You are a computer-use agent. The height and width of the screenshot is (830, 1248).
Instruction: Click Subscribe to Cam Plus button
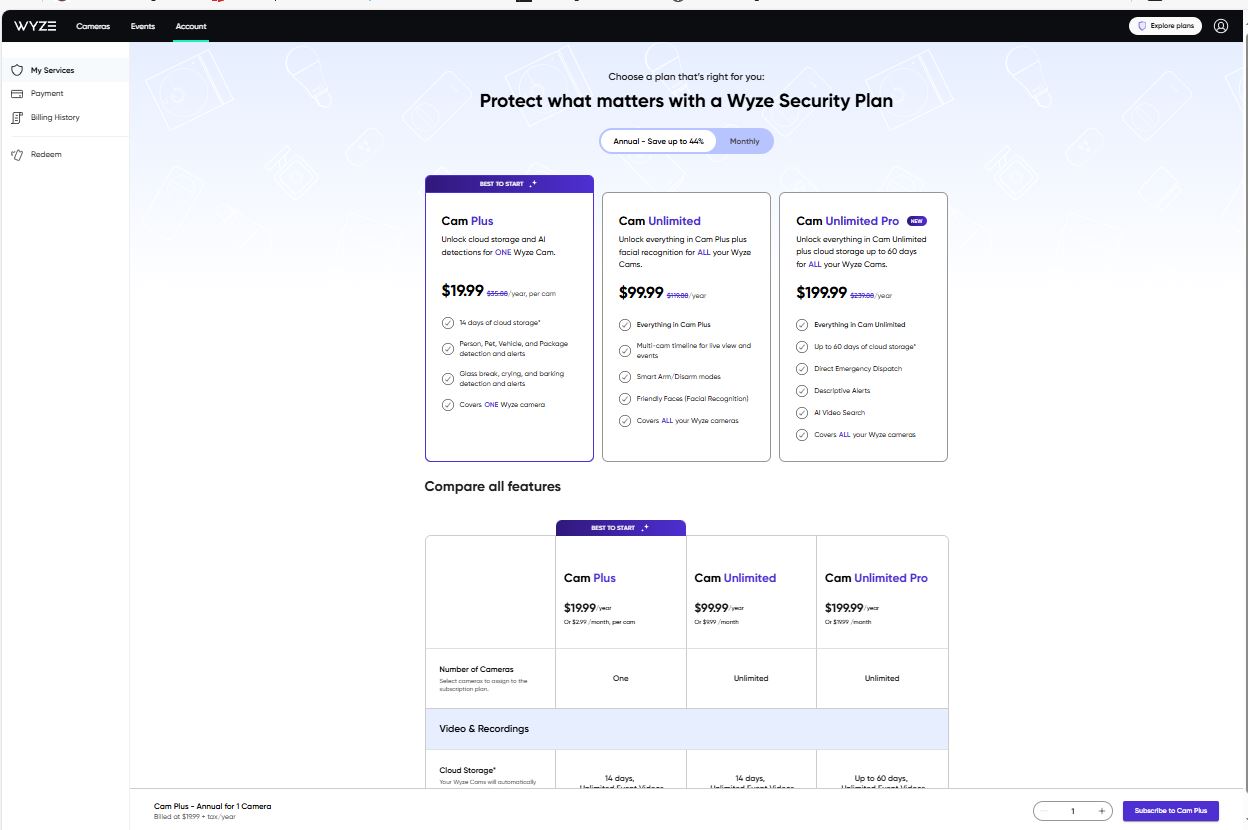tap(1170, 811)
